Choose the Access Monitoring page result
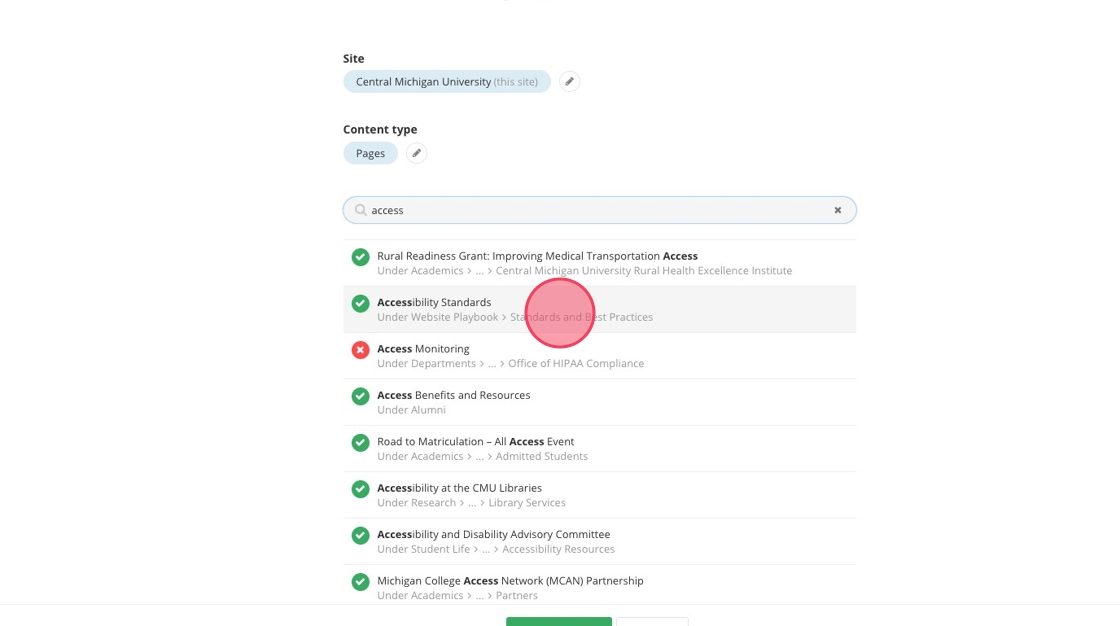Image resolution: width=1120 pixels, height=626 pixels. point(599,356)
